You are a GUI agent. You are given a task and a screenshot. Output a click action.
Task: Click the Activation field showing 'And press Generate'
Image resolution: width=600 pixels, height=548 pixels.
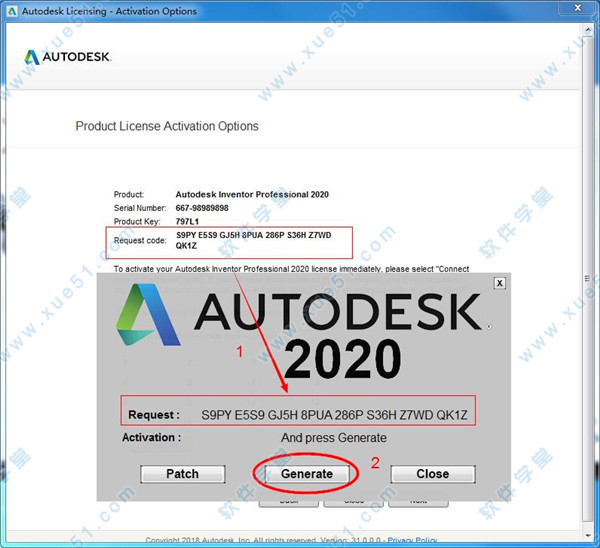[x=334, y=437]
